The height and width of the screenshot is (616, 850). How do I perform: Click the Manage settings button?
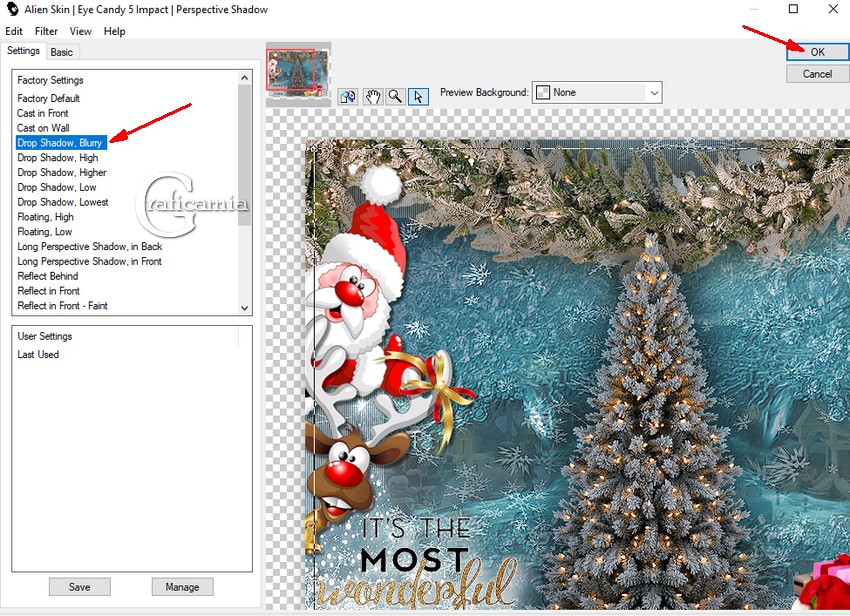tap(182, 587)
